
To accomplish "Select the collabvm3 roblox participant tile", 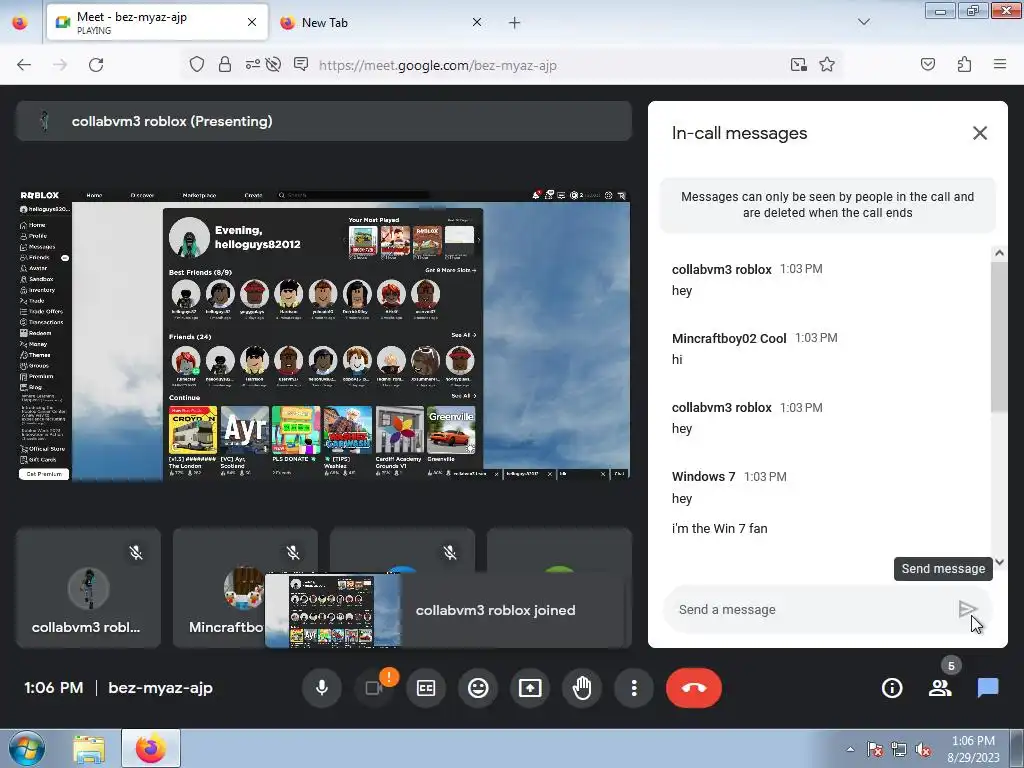I will 88,588.
